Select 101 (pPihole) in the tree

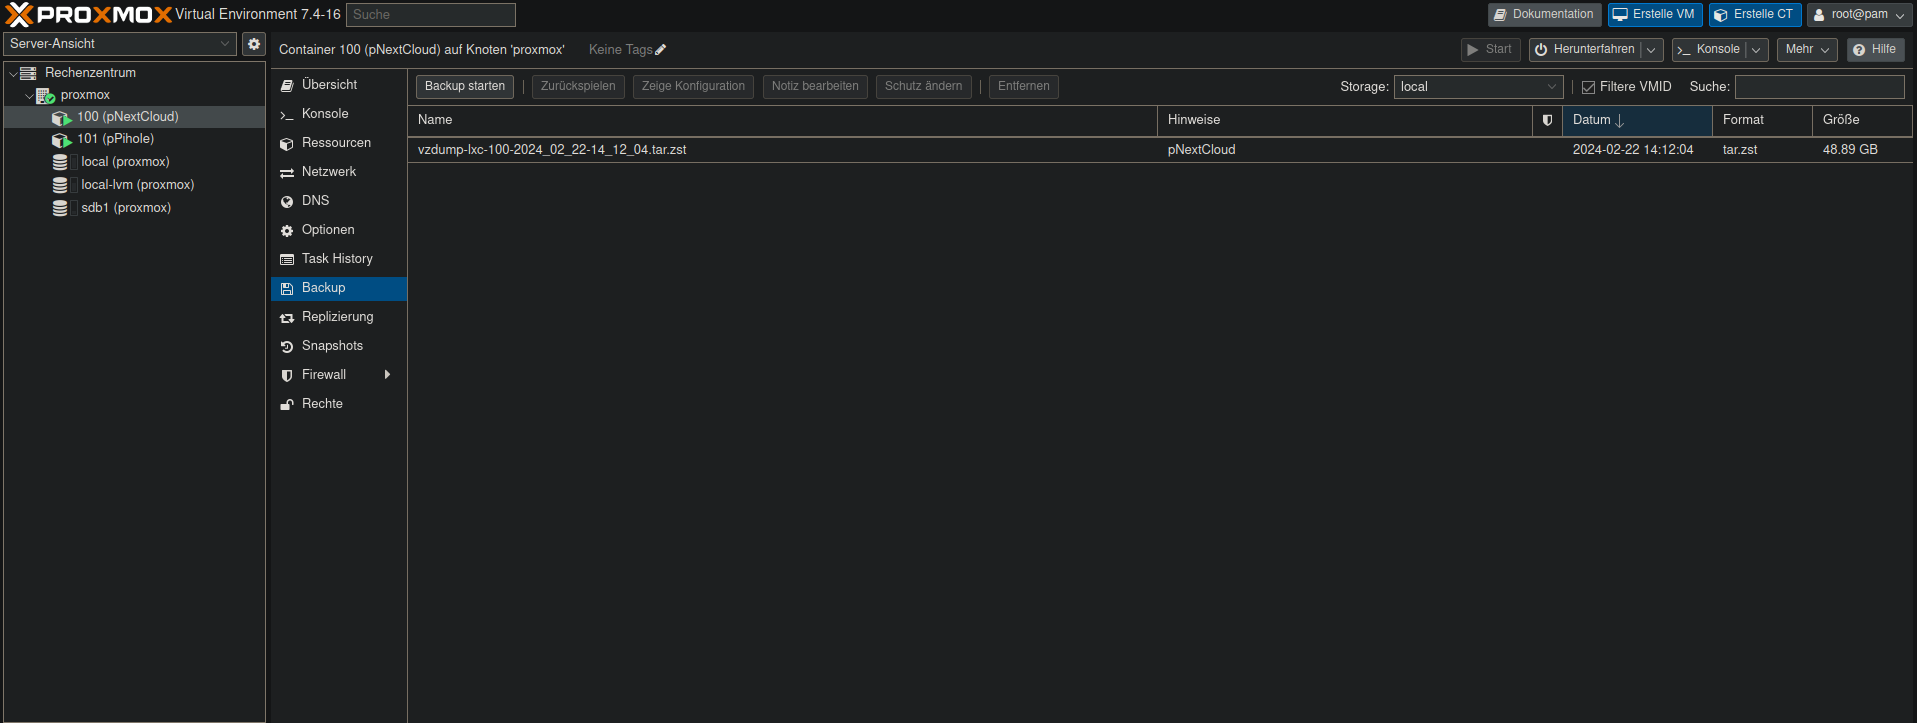pos(134,139)
